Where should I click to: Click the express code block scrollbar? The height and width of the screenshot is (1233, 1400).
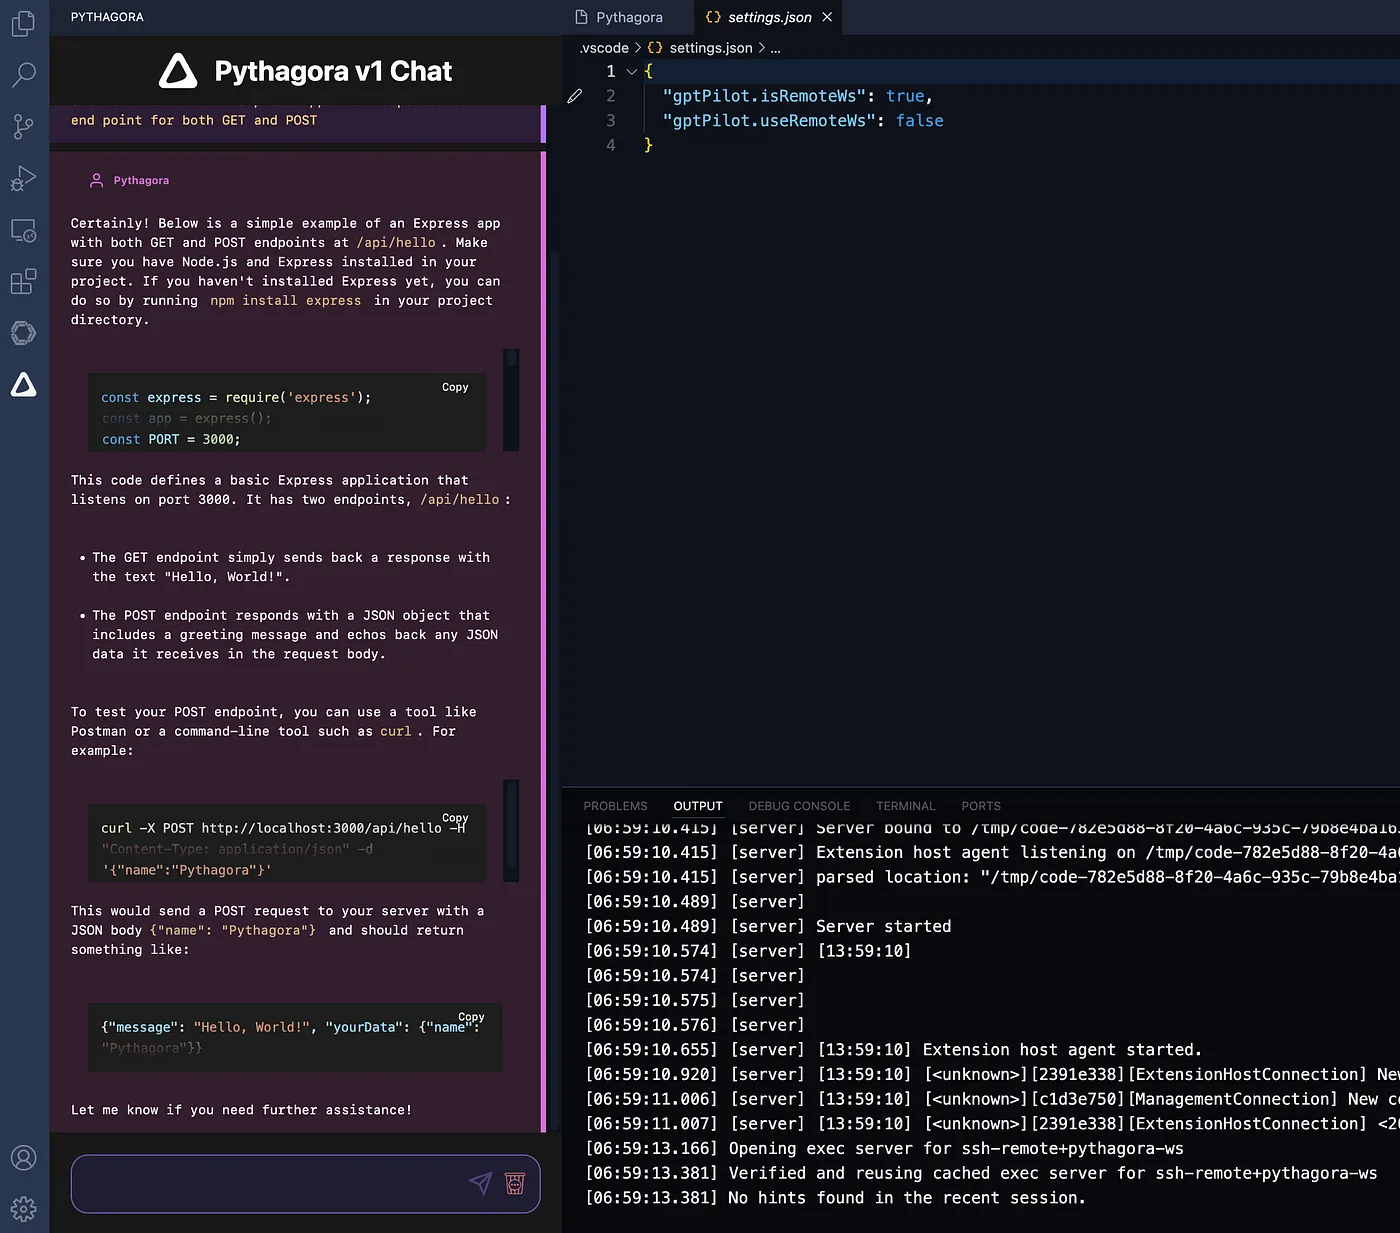(511, 400)
